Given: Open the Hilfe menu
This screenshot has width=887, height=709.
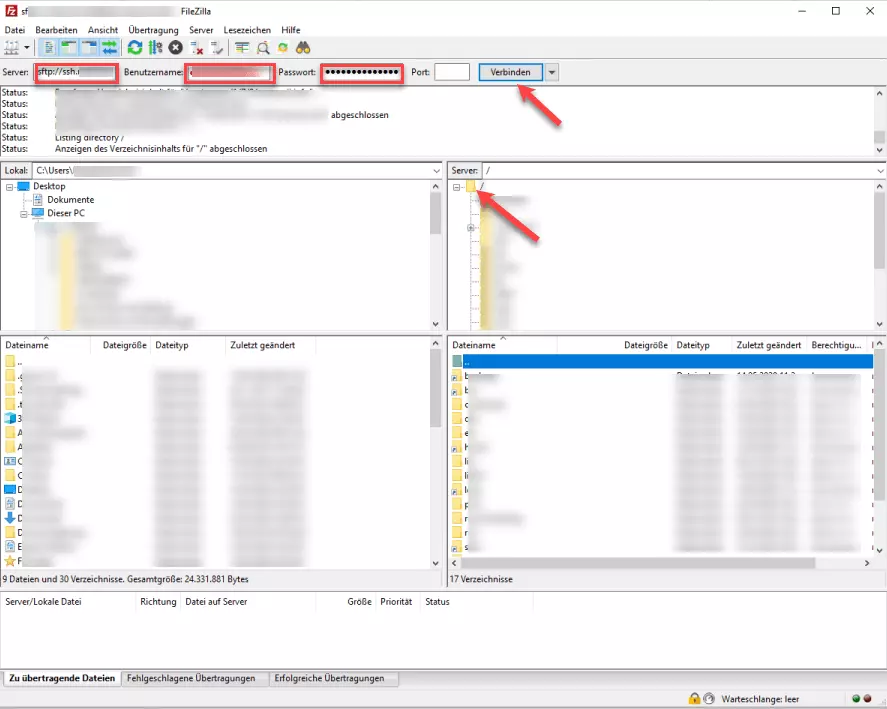Looking at the screenshot, I should click(x=291, y=30).
